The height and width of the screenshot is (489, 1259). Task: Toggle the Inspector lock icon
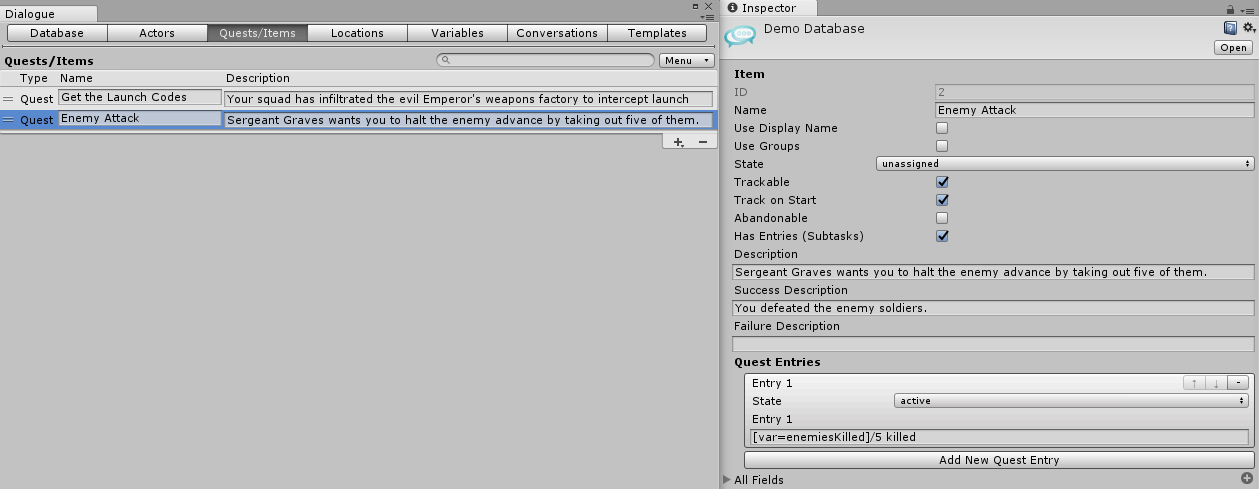pos(1230,8)
